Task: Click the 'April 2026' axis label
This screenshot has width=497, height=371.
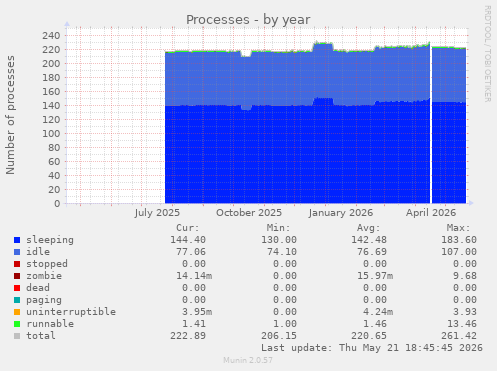Action: 431,213
